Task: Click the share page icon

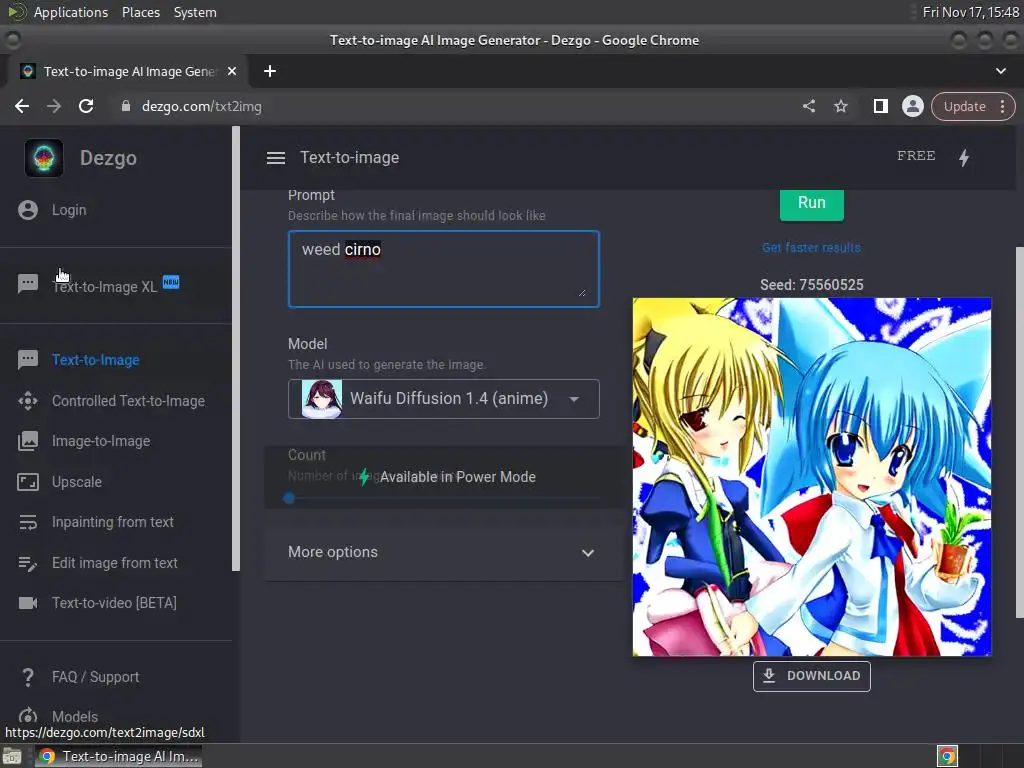Action: click(x=808, y=106)
